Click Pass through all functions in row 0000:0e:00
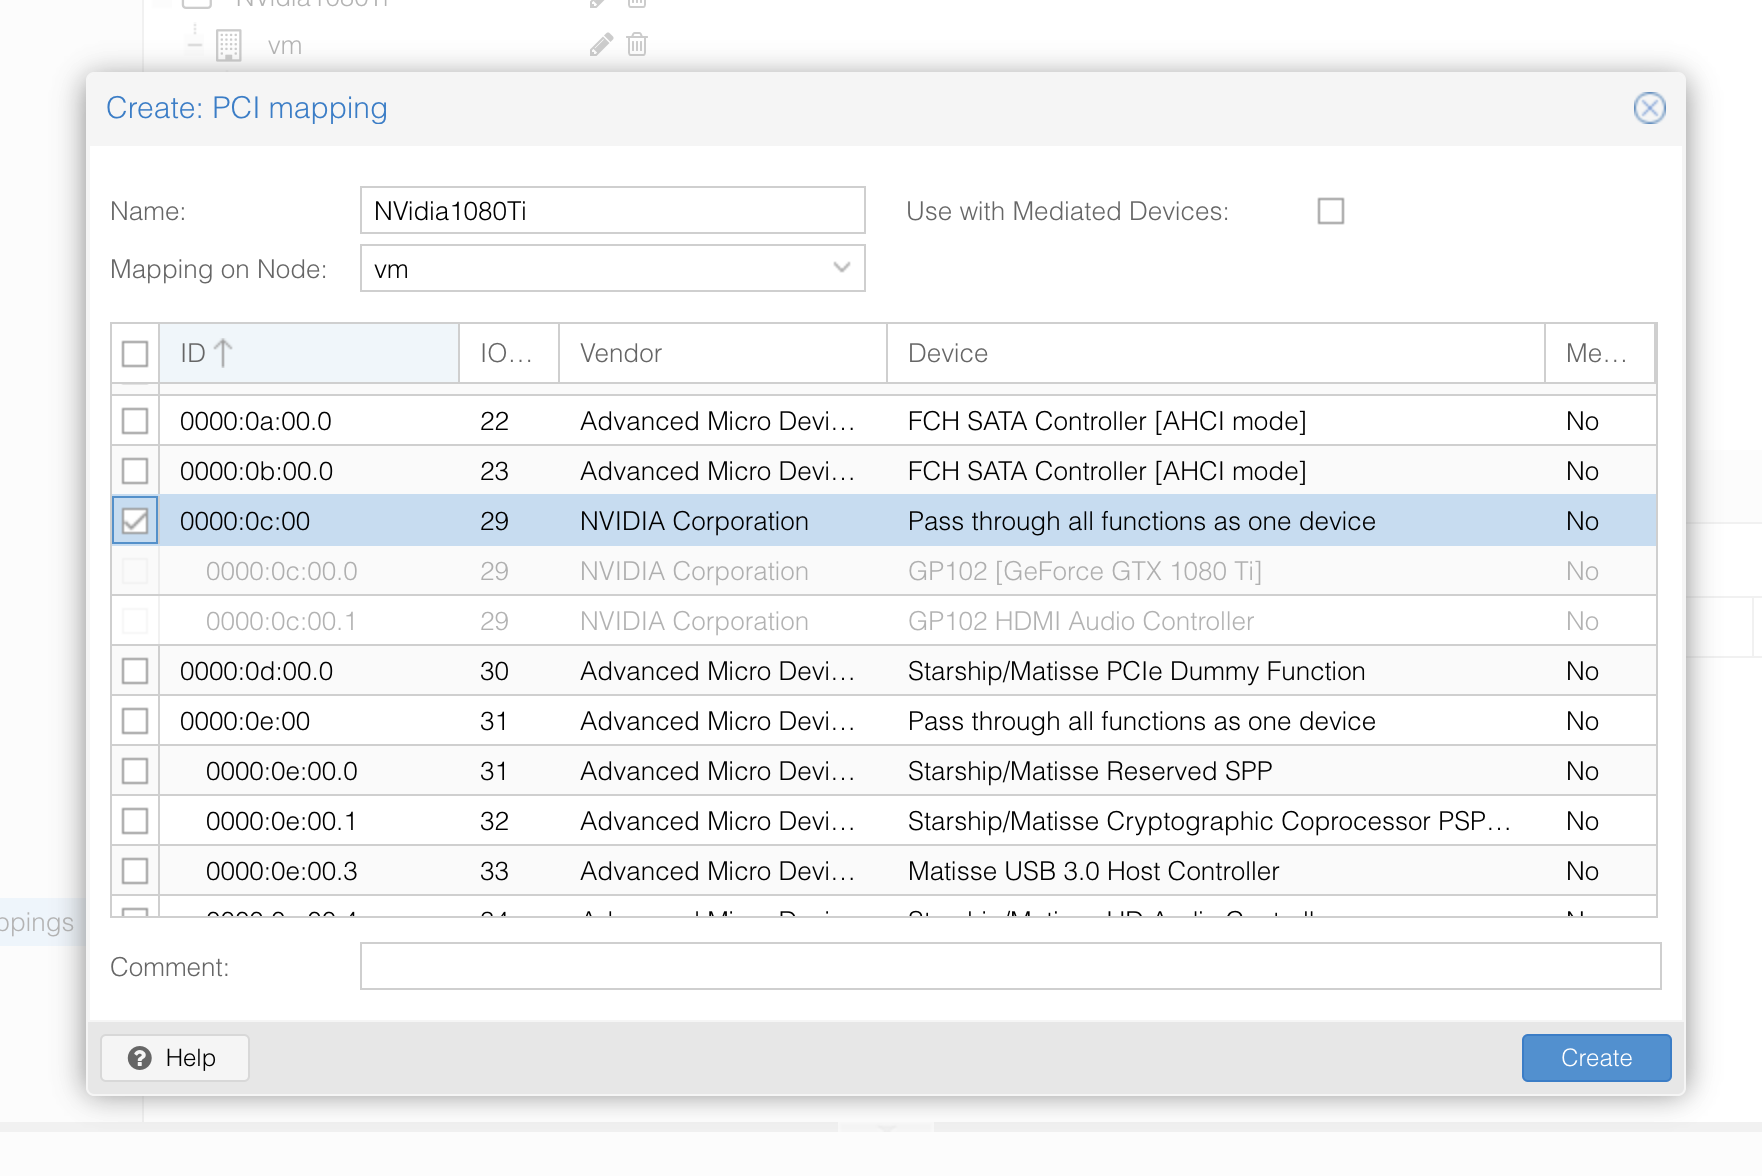Image resolution: width=1762 pixels, height=1176 pixels. point(1141,721)
